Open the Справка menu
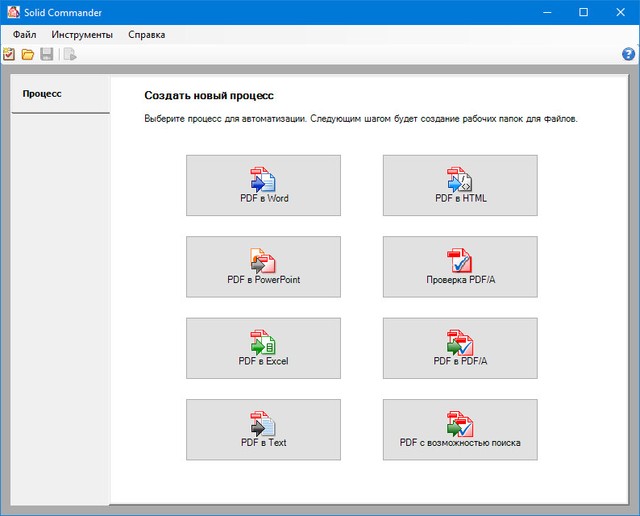Screen dimensions: 640x516 (x=147, y=34)
